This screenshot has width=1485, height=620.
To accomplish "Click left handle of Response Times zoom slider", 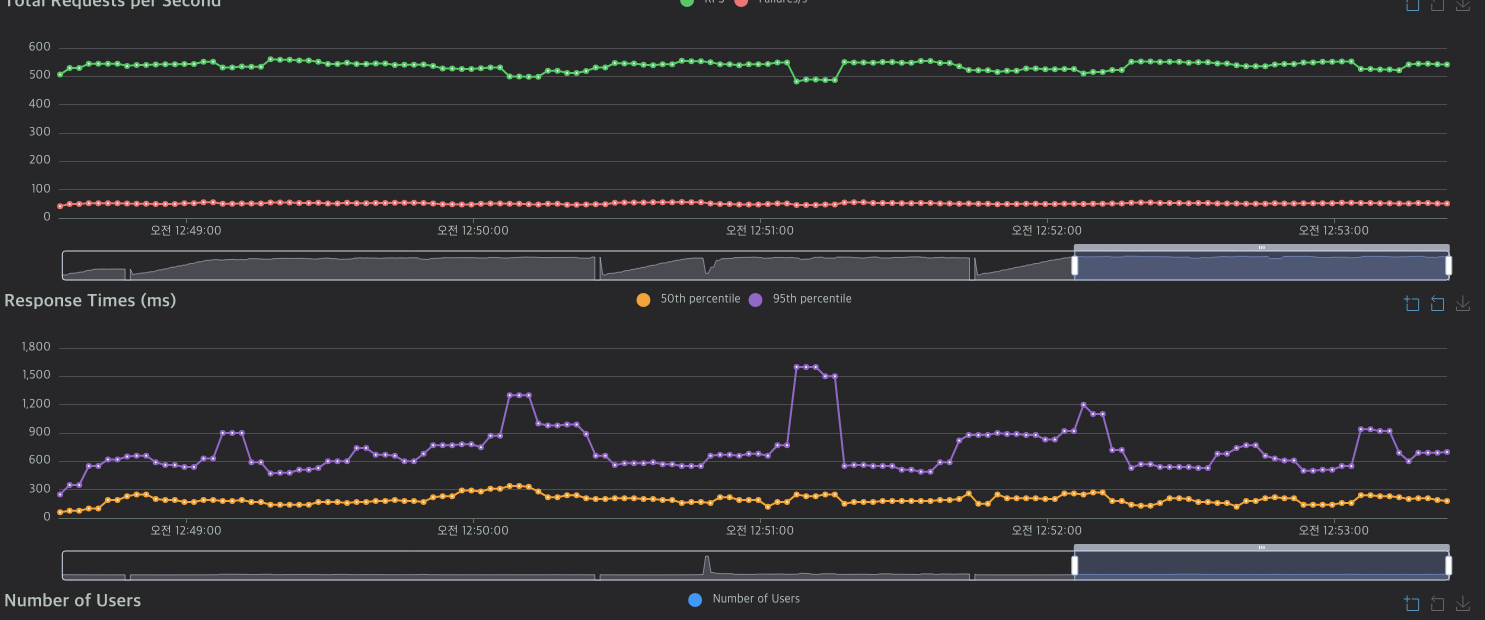I will tap(1075, 565).
